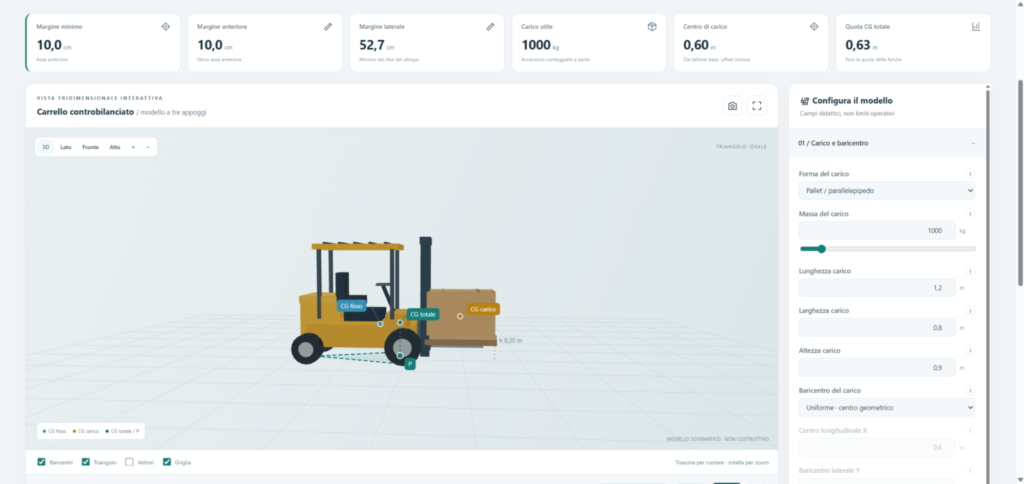This screenshot has height=484, width=1024.
Task: Click the P marker in the 3D scene
Action: click(410, 364)
